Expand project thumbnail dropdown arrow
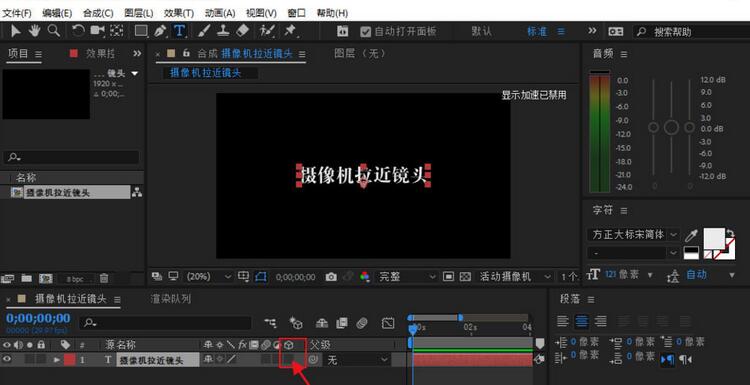The image size is (750, 385). point(135,74)
